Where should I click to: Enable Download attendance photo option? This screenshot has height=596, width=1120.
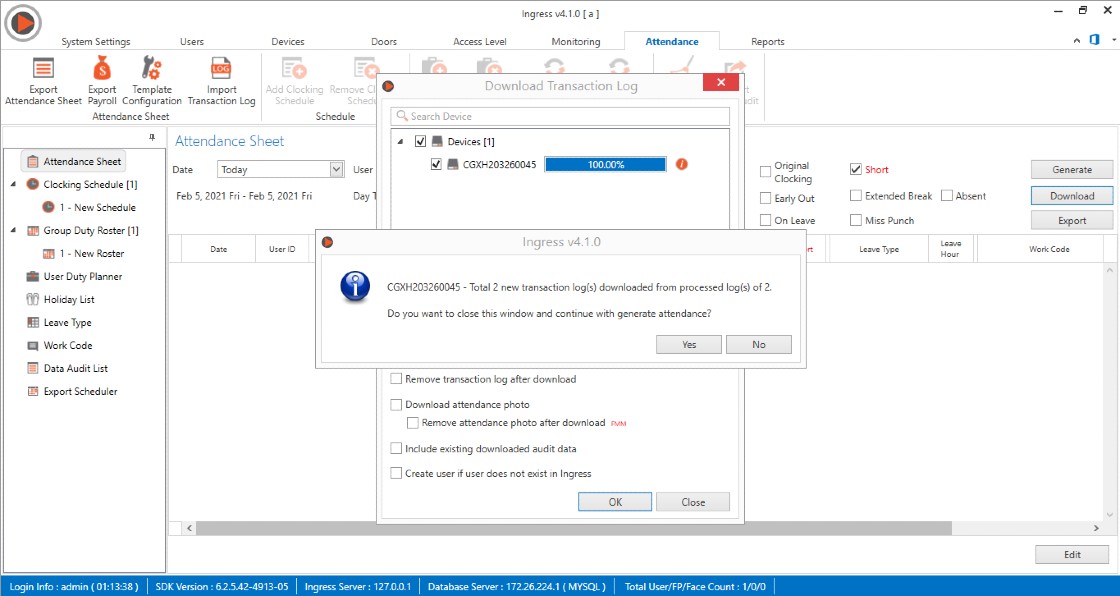pyautogui.click(x=396, y=404)
